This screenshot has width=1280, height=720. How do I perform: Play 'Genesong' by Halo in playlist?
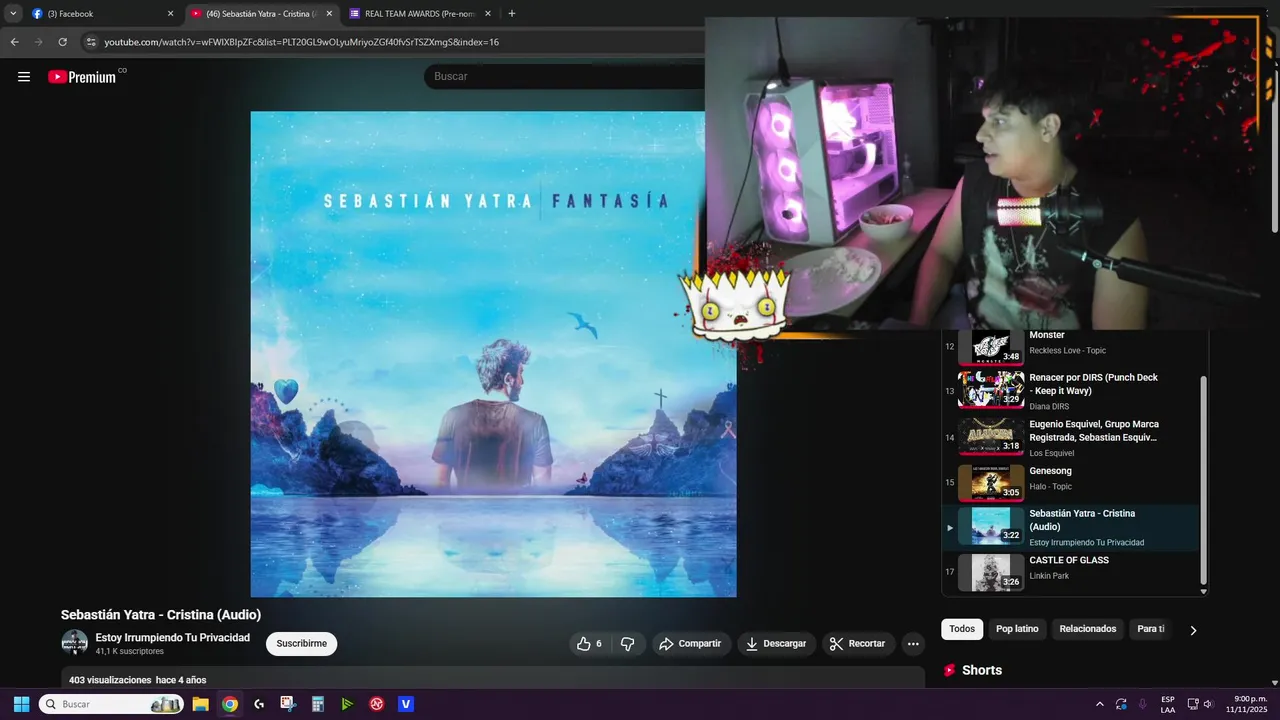coord(1070,482)
